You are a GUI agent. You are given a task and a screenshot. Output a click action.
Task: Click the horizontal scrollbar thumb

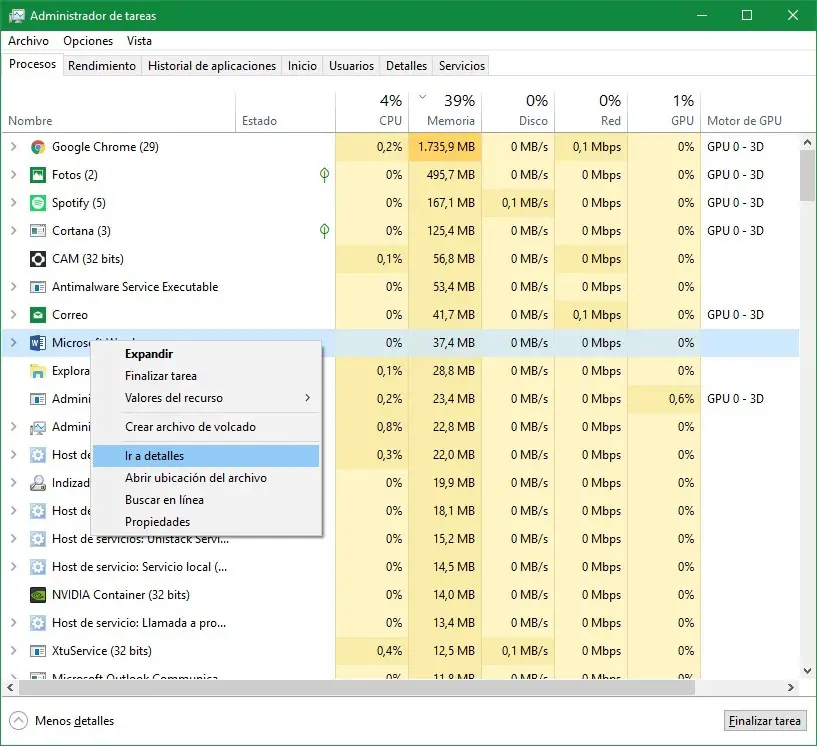click(x=357, y=688)
